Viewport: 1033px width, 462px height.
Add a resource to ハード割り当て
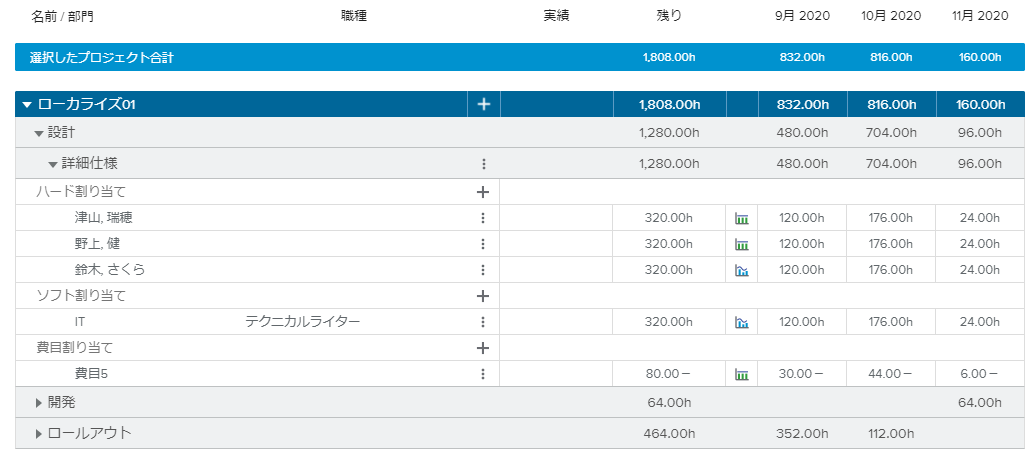click(482, 192)
